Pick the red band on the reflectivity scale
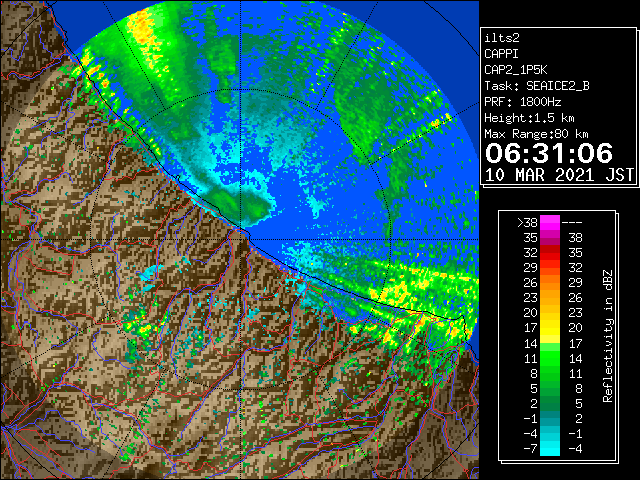 (x=550, y=253)
